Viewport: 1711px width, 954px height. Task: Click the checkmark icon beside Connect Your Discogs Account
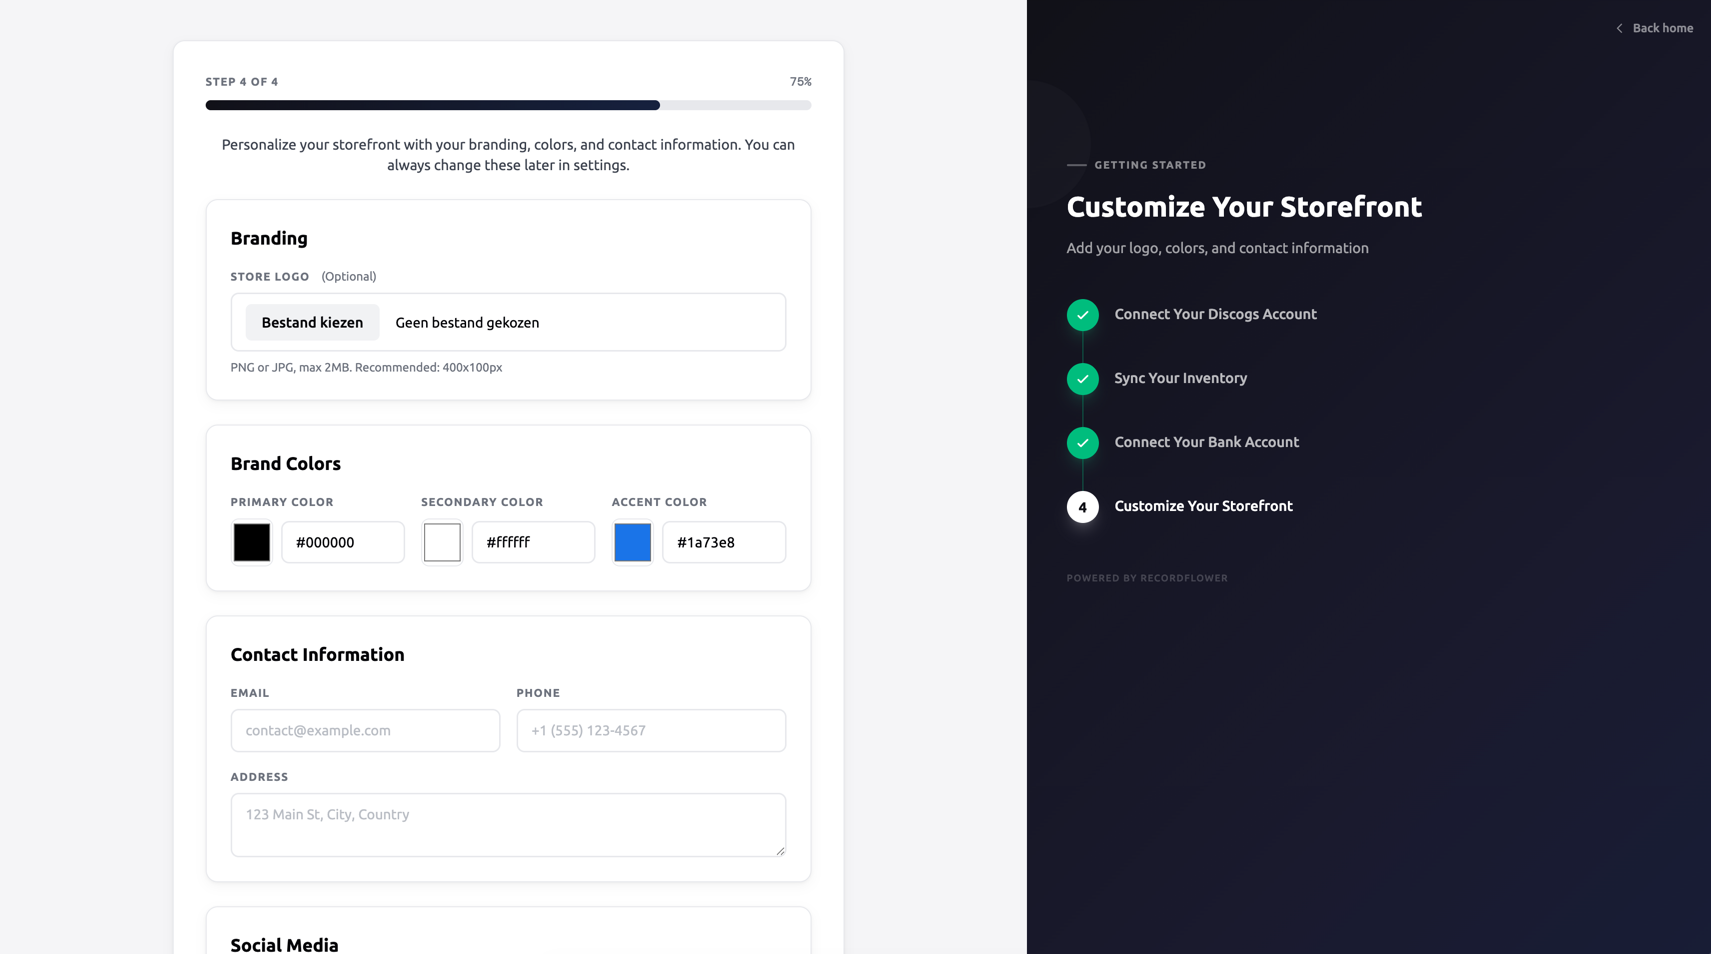[1082, 314]
